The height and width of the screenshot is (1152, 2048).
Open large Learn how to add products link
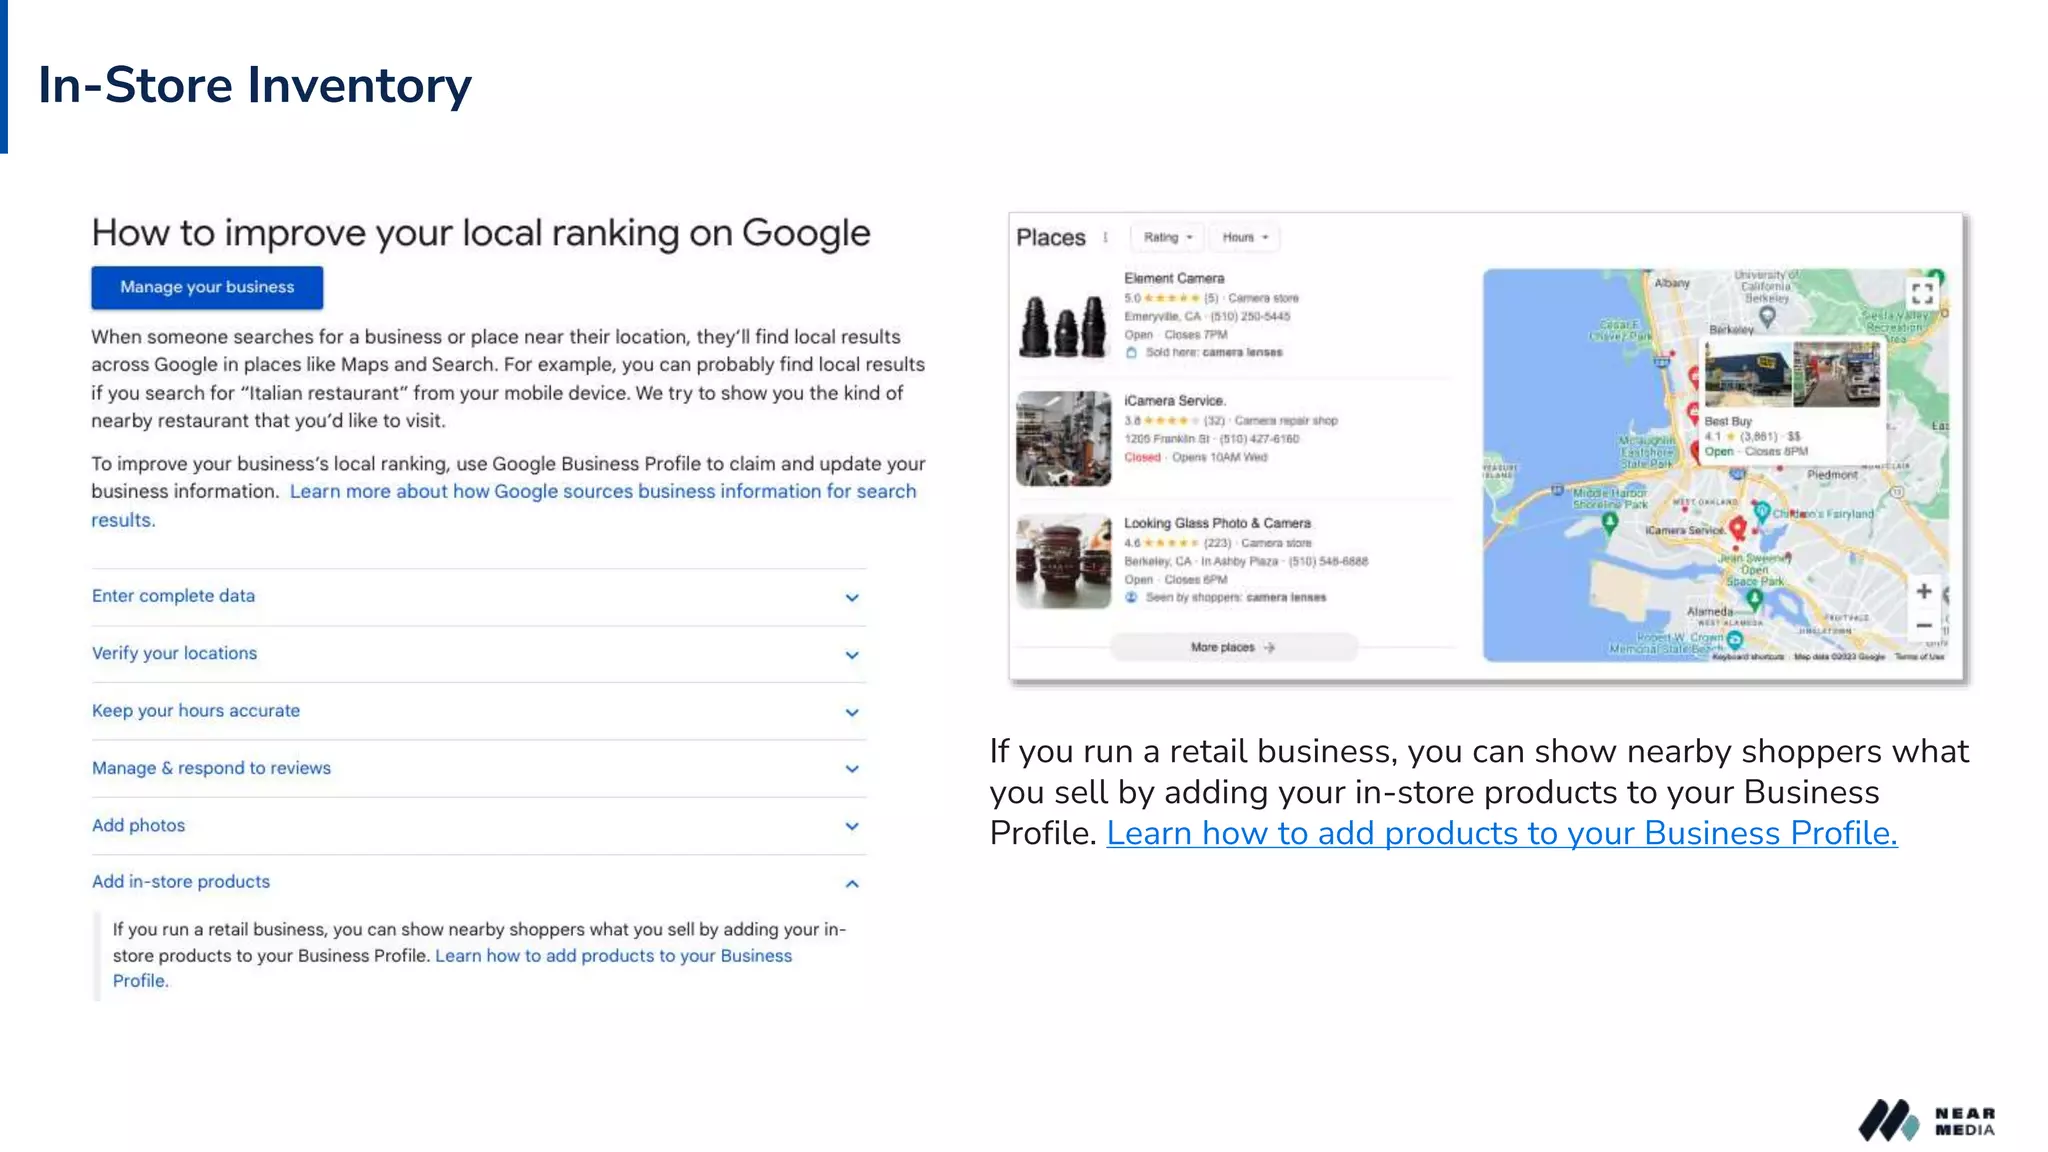(1501, 833)
